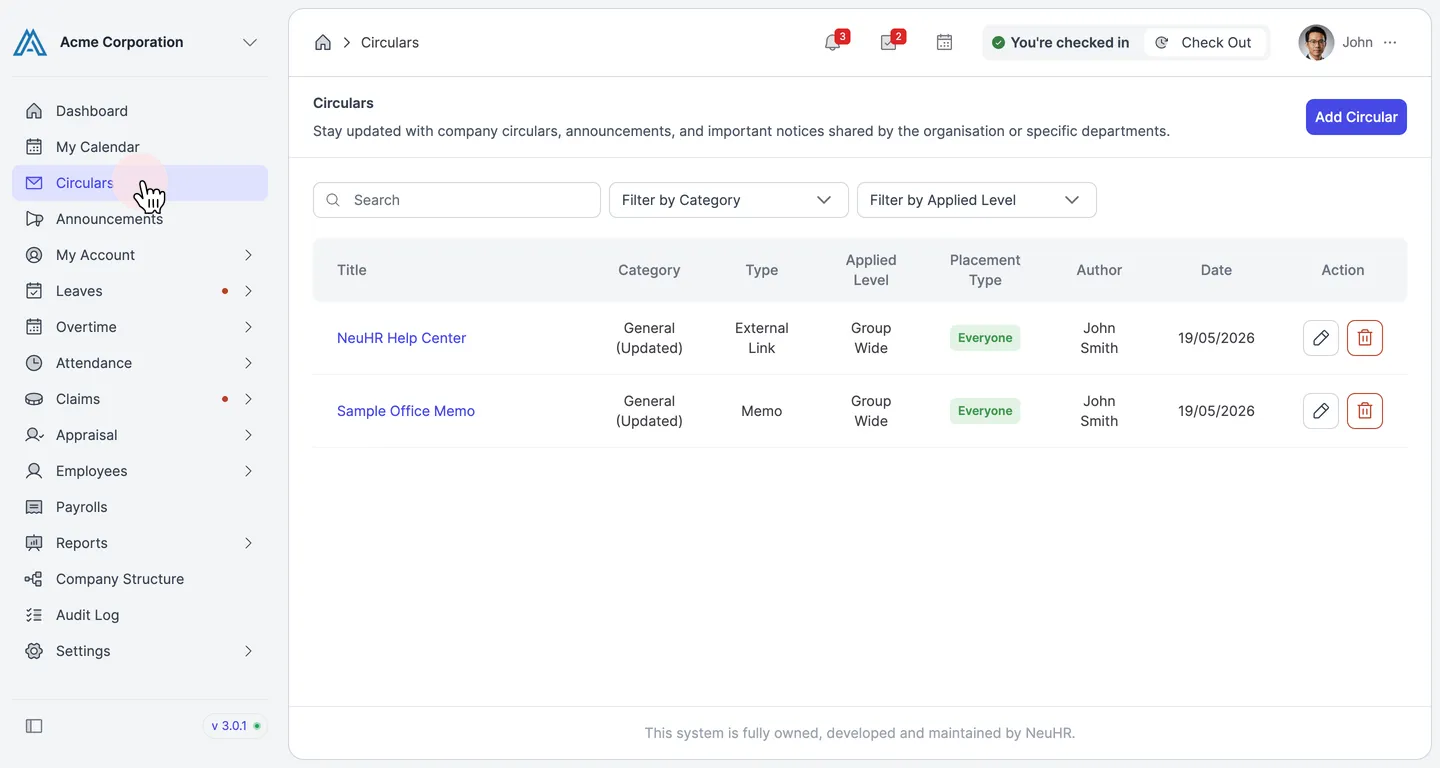Open the Sample Office Memo link
The image size is (1440, 768).
(406, 411)
